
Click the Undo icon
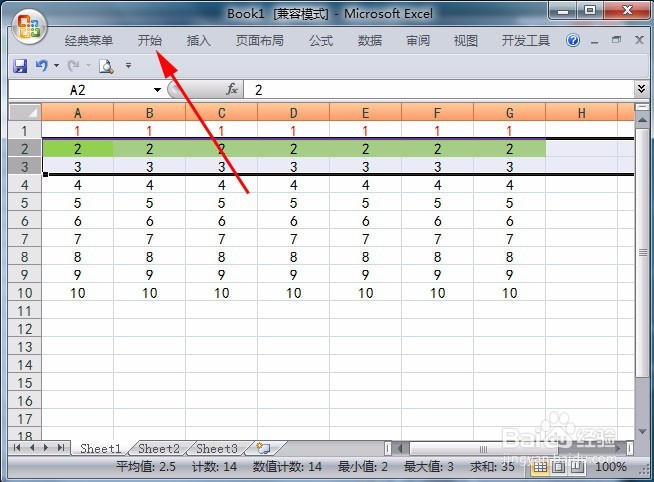[x=41, y=65]
